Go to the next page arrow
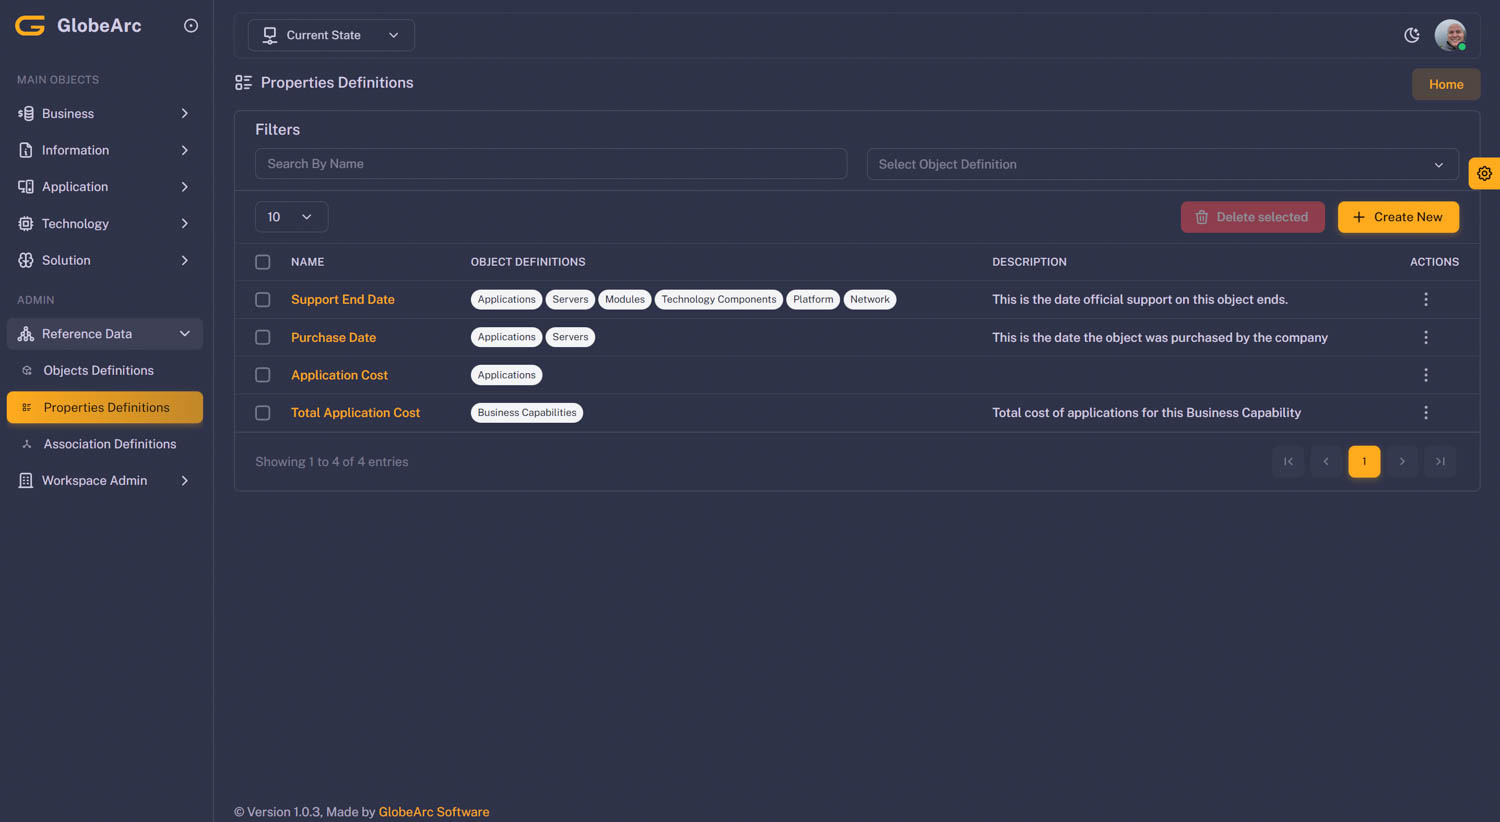 [x=1402, y=461]
